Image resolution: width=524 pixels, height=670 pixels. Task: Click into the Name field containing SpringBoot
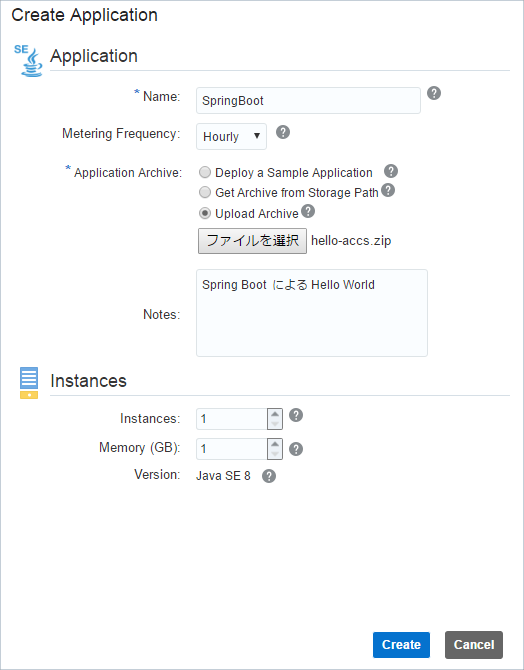point(308,100)
